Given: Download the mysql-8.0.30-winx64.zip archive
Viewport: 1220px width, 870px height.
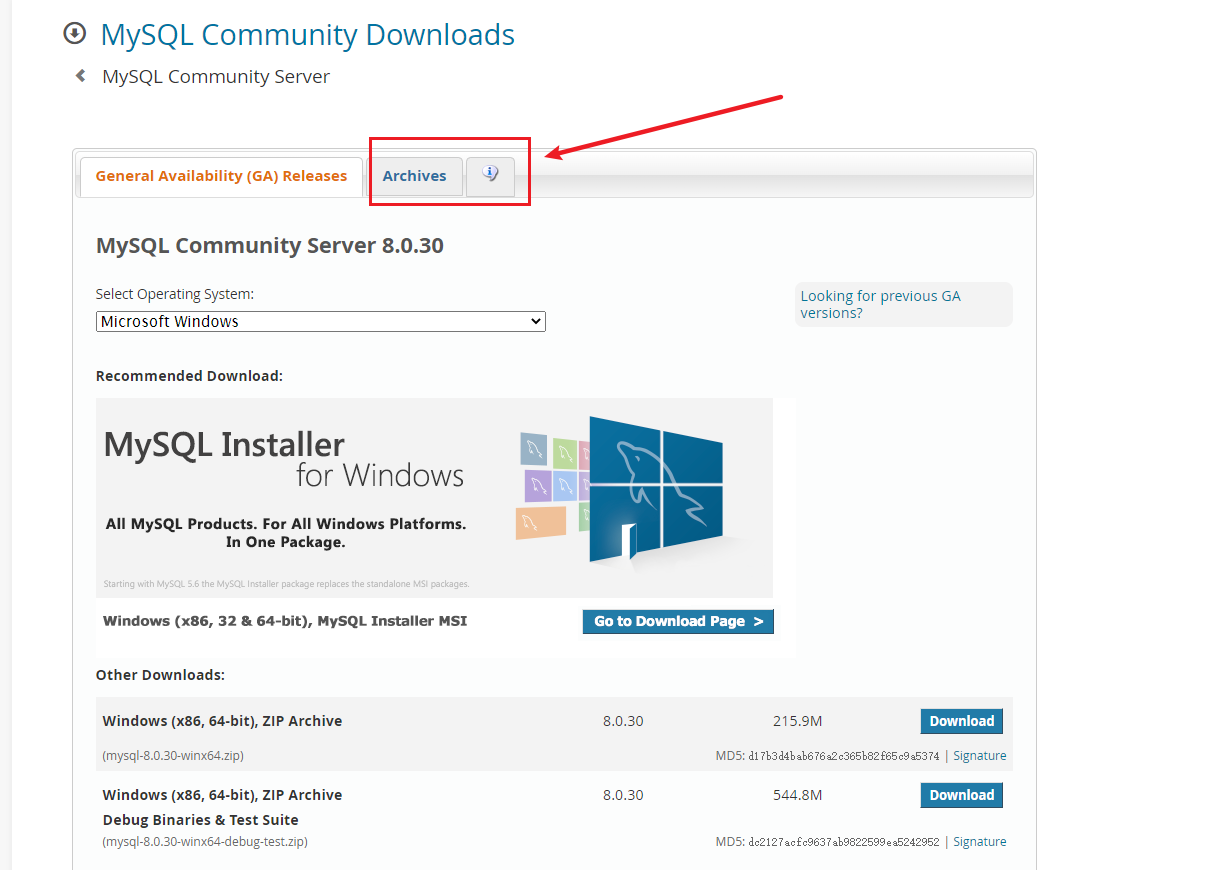Looking at the screenshot, I should click(x=961, y=720).
